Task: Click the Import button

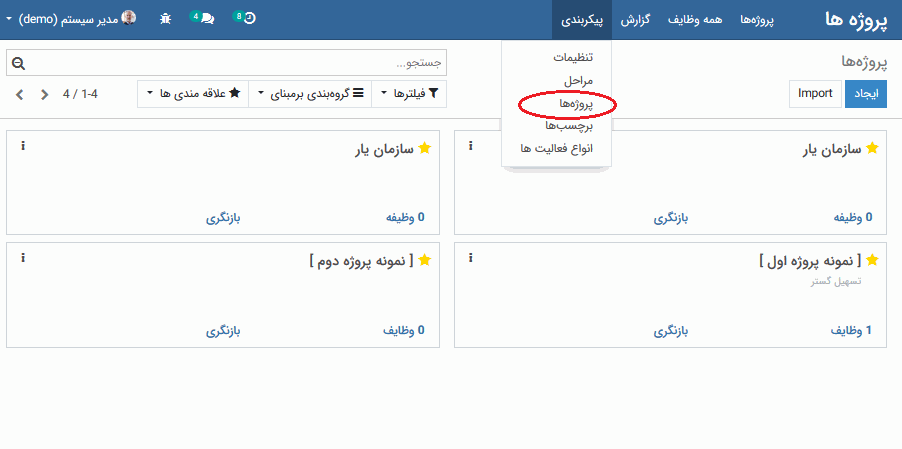Action: [815, 94]
